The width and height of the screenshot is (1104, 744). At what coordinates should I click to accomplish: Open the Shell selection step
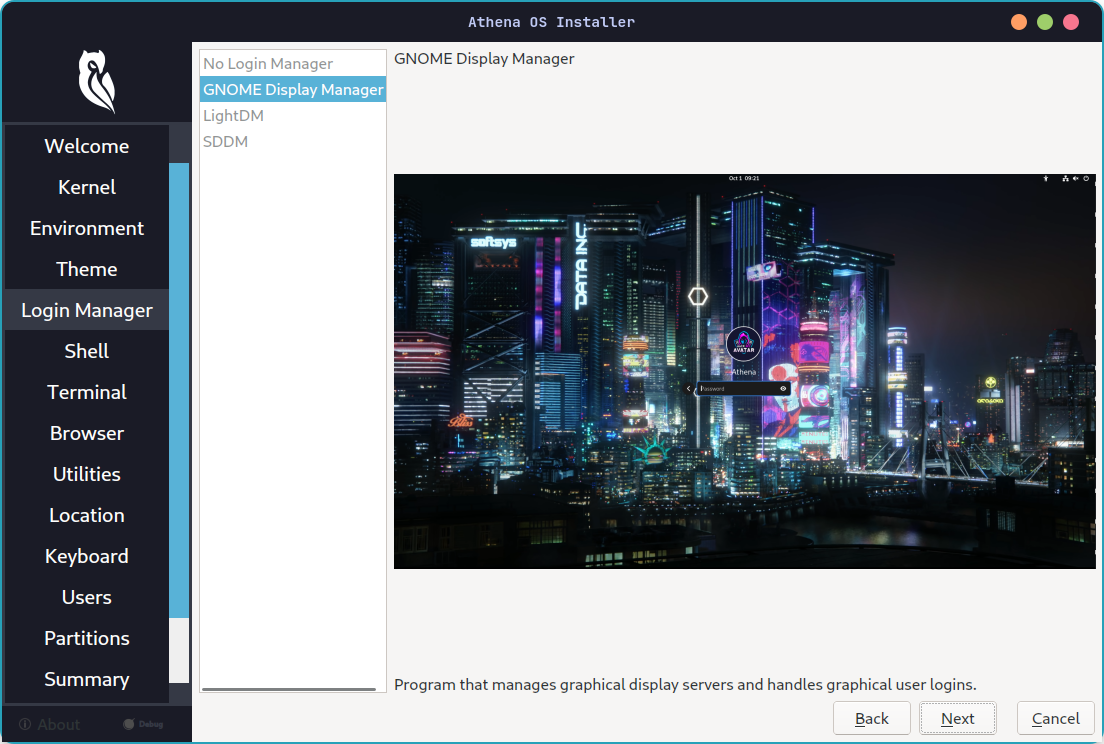coord(86,351)
